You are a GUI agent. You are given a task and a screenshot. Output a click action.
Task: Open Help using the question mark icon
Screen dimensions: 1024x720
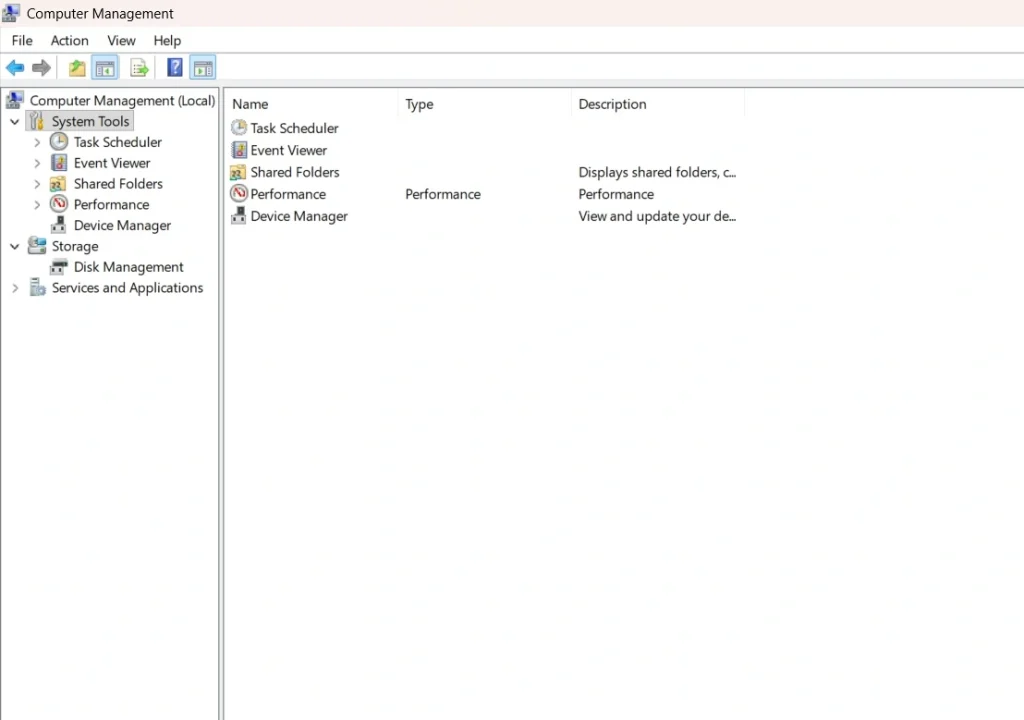173,67
